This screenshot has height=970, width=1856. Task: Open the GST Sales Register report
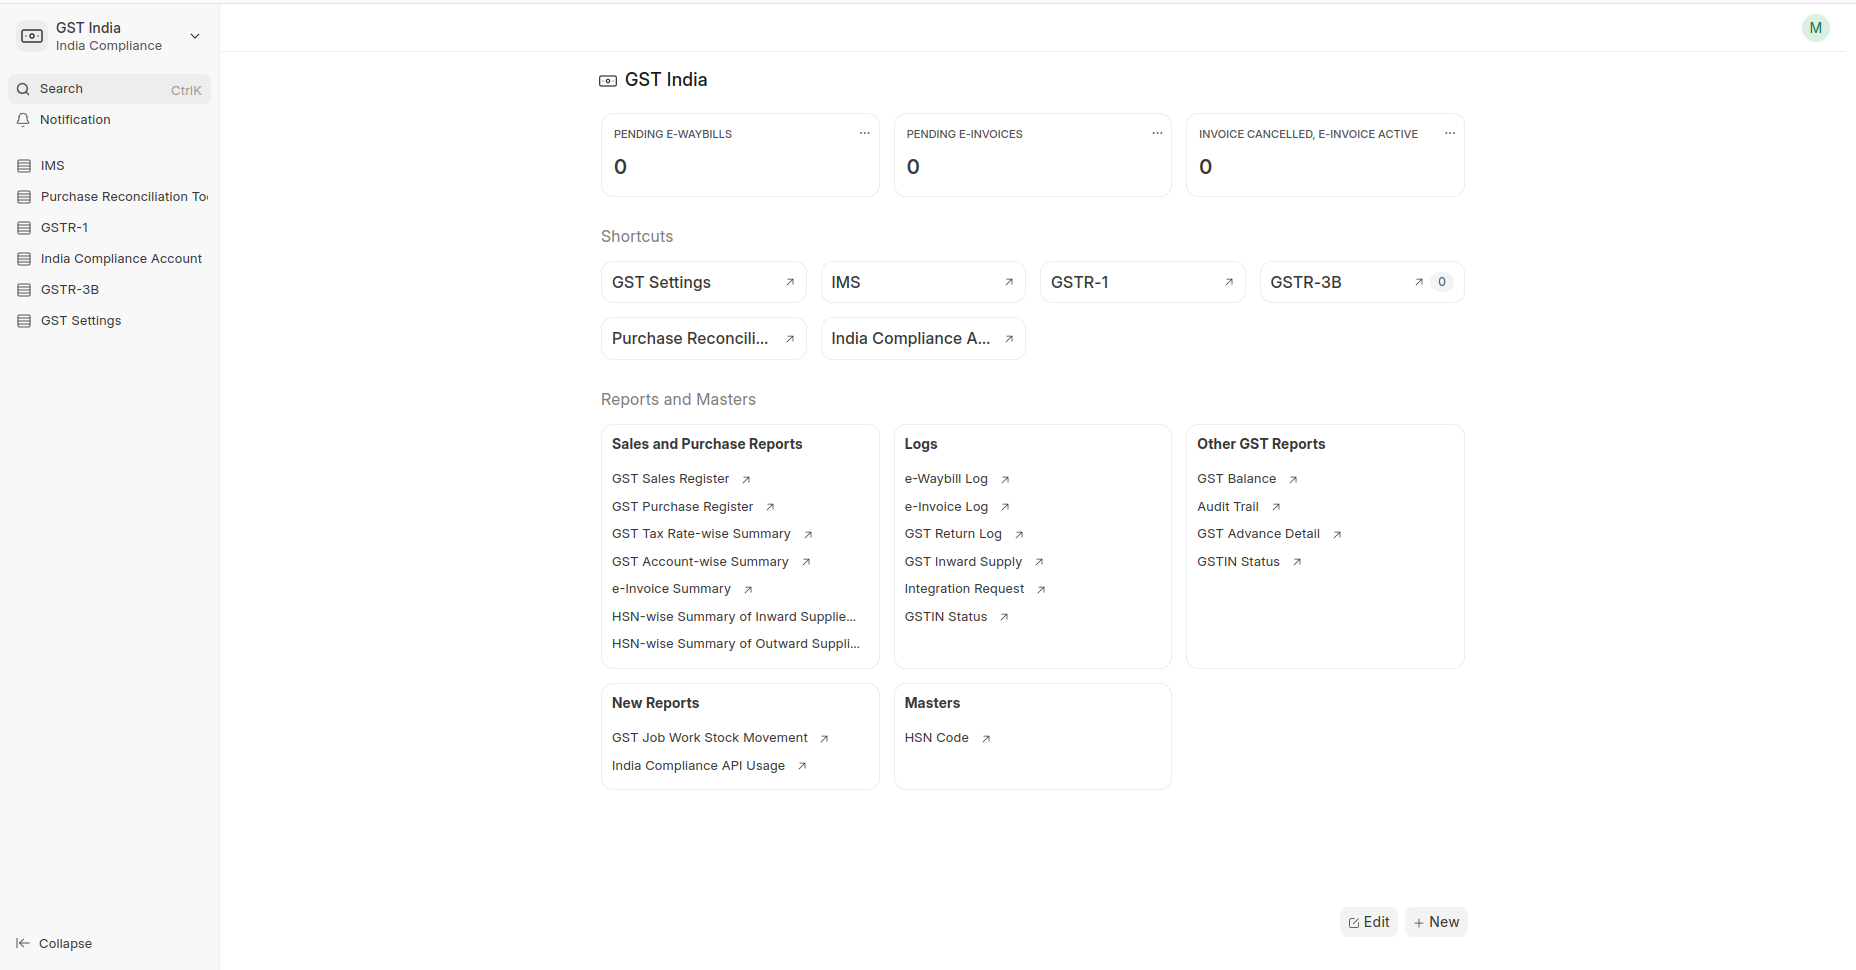(x=670, y=479)
